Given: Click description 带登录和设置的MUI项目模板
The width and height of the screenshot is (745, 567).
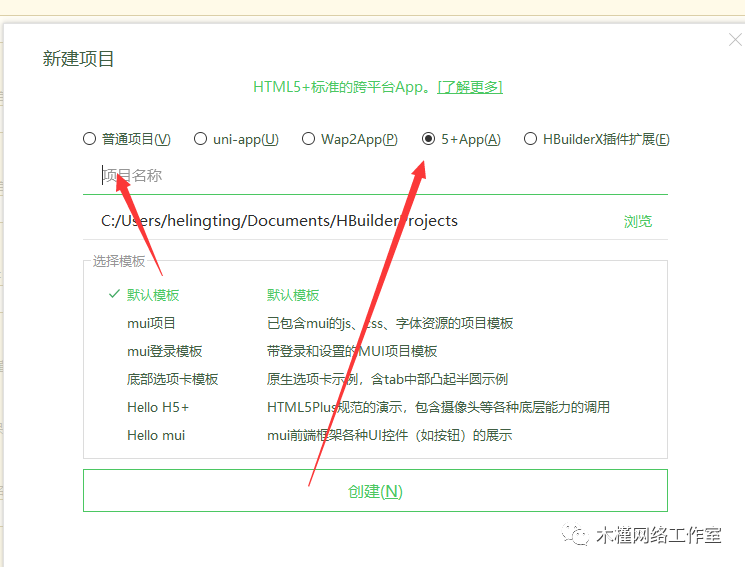Looking at the screenshot, I should [x=352, y=351].
